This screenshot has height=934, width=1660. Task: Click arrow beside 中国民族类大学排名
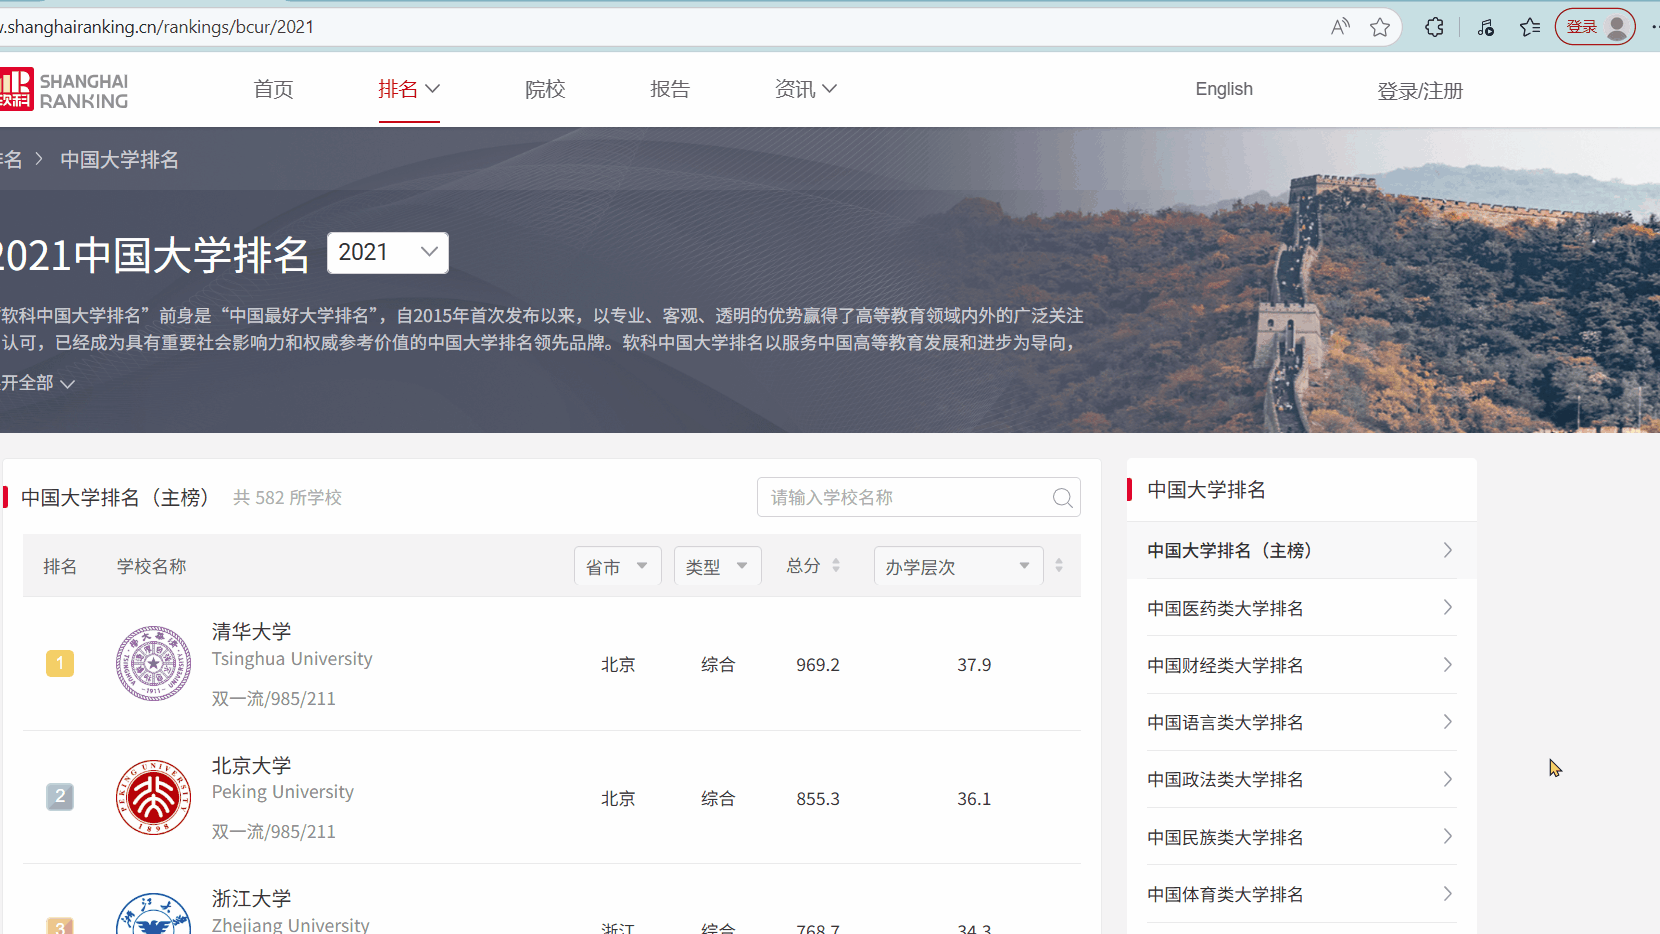tap(1447, 837)
